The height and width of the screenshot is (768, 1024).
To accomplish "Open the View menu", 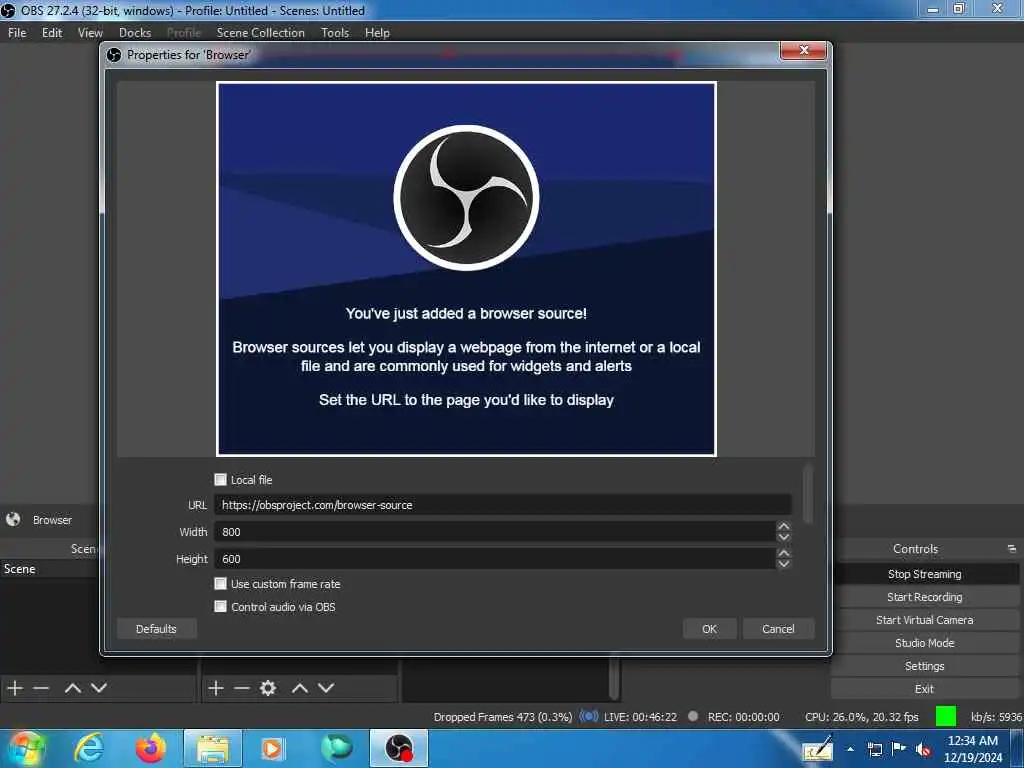I will coord(90,33).
